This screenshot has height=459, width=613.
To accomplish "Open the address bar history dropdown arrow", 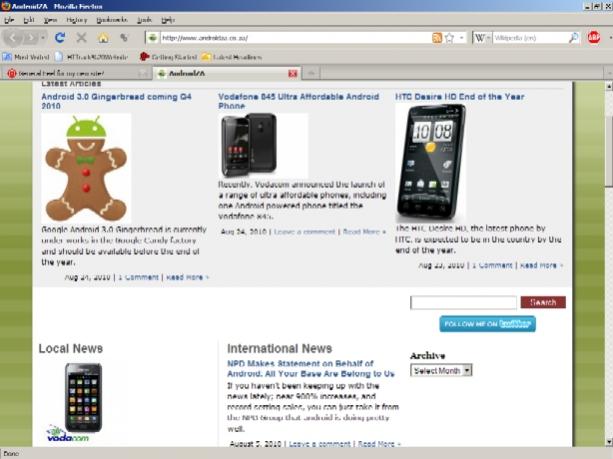I will [462, 38].
